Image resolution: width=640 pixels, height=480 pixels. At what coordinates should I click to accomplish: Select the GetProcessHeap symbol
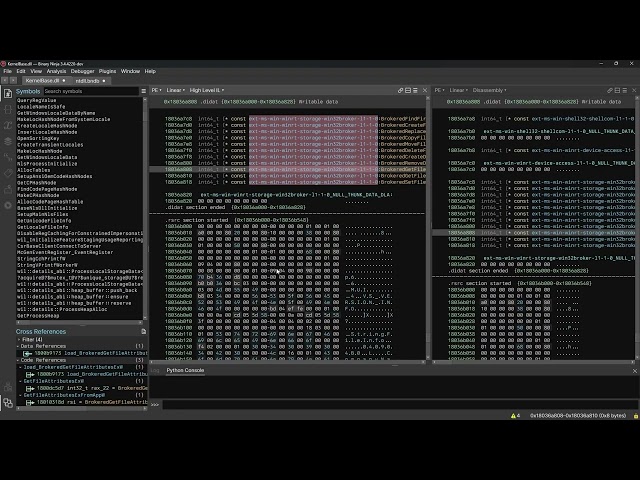coord(38,316)
